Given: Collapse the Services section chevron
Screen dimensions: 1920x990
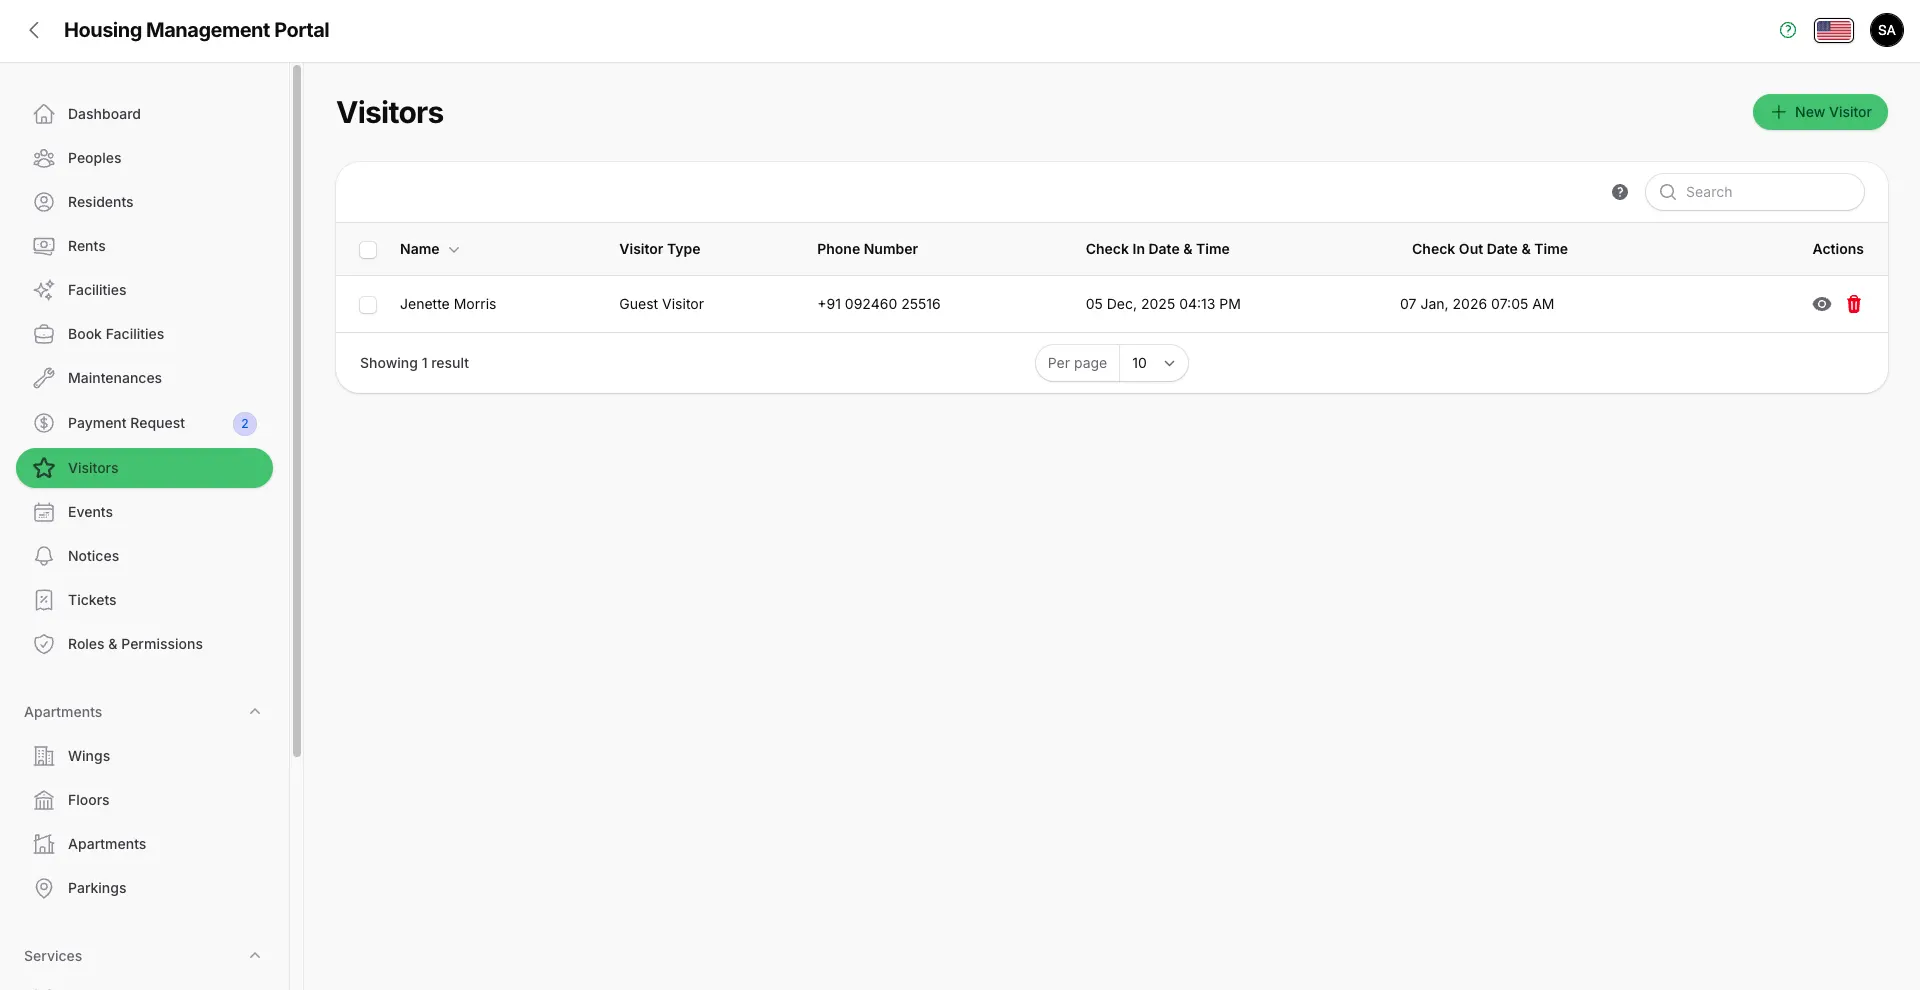Looking at the screenshot, I should coord(255,956).
